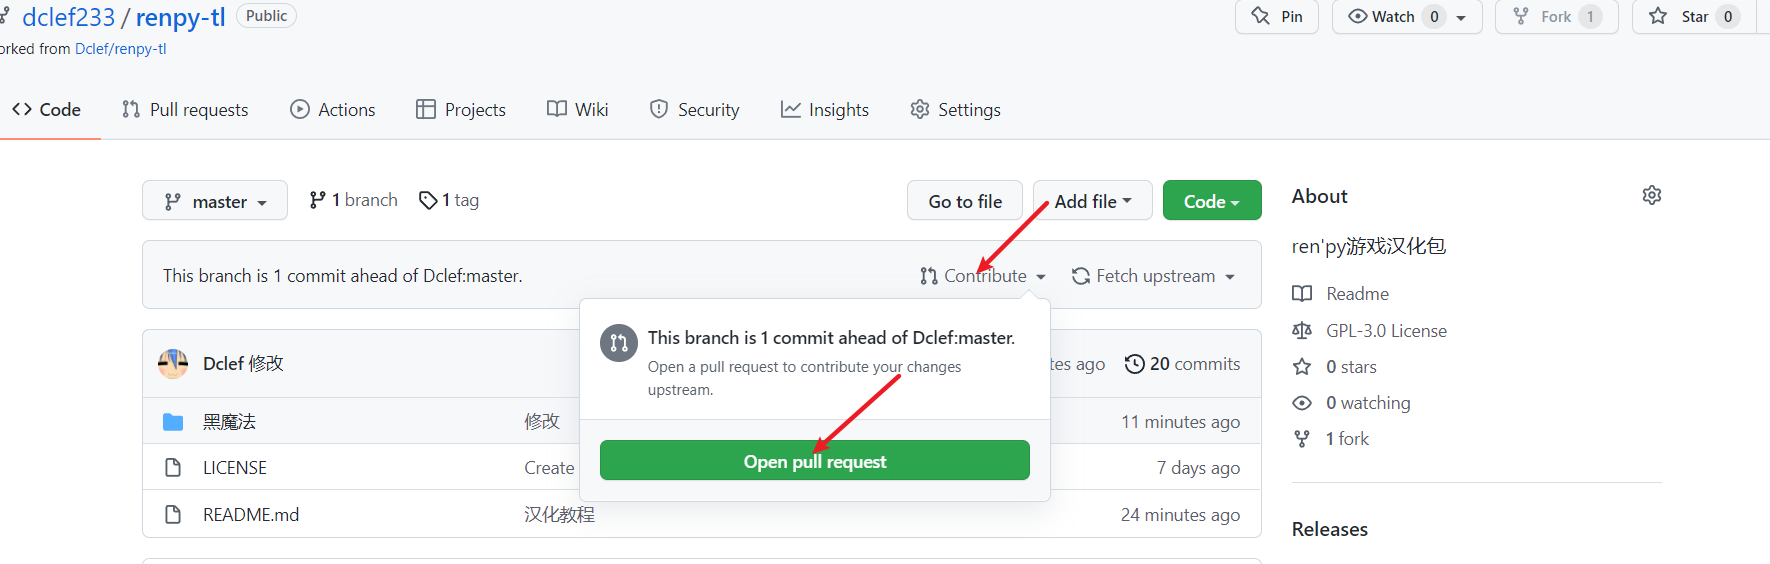
Task: Click the 黑魔法 folder icon
Action: 173,422
